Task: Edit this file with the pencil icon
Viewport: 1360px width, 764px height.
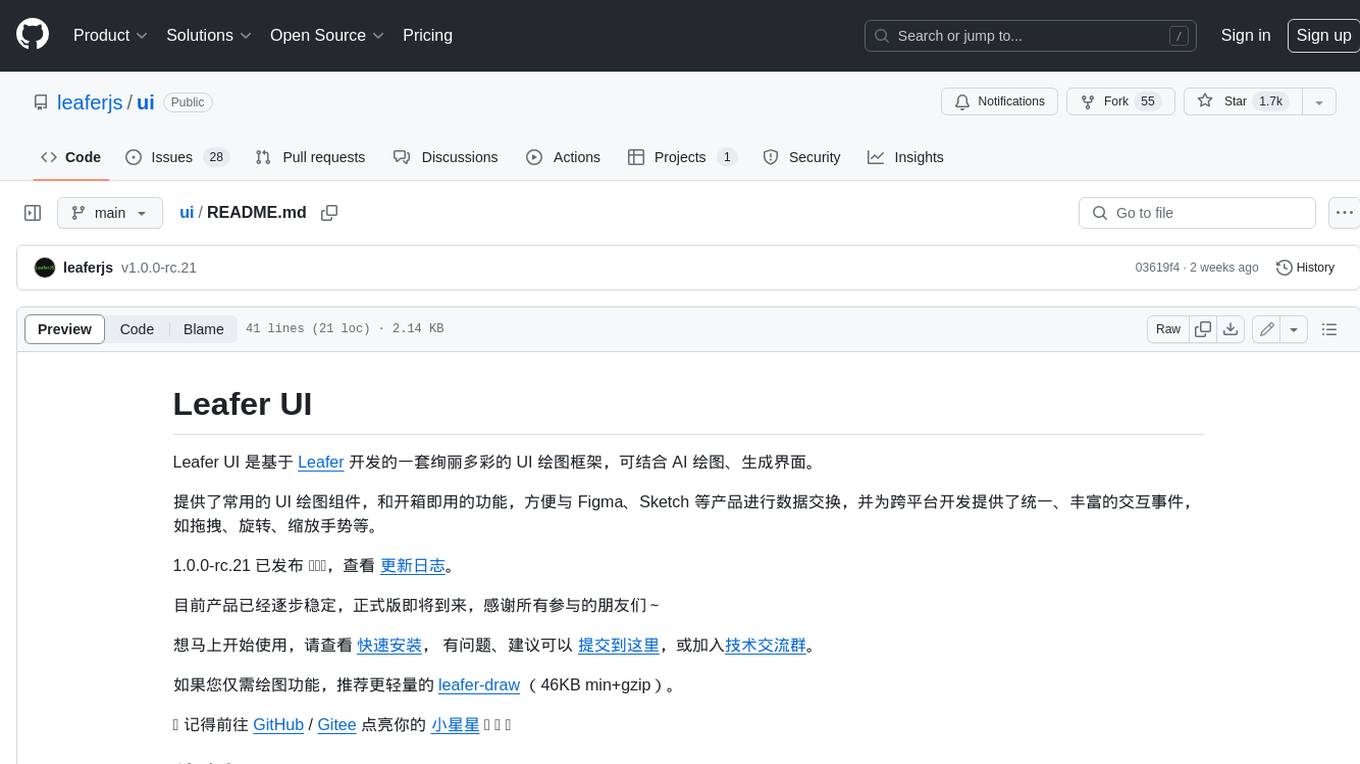Action: 1267,329
